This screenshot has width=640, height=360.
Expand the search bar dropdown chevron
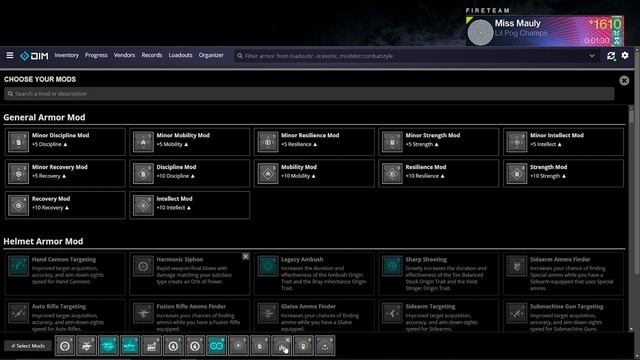(592, 56)
